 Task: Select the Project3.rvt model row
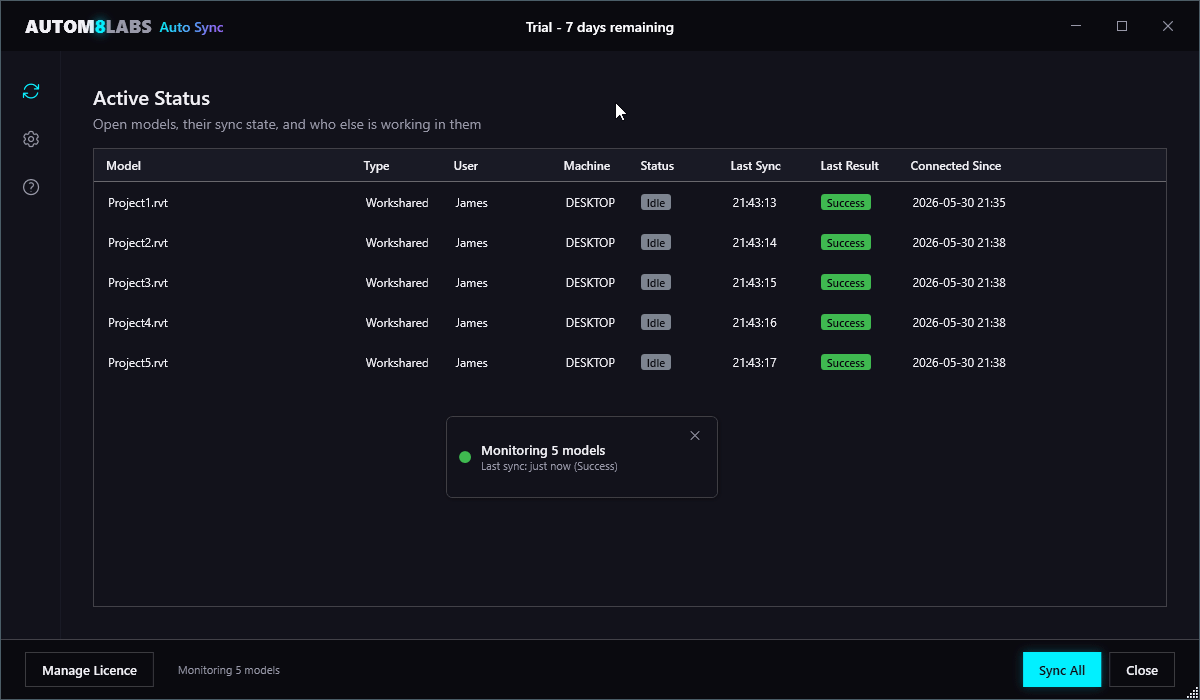pos(630,282)
